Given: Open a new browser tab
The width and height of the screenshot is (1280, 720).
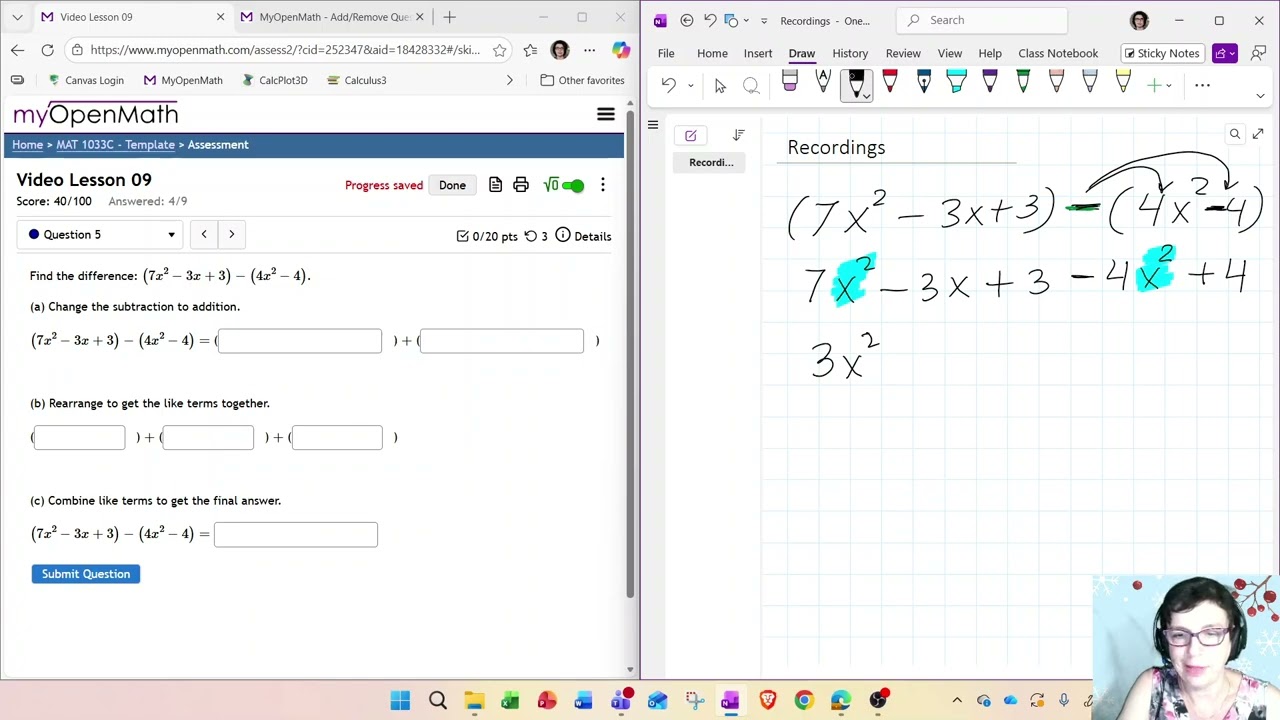Looking at the screenshot, I should point(449,17).
